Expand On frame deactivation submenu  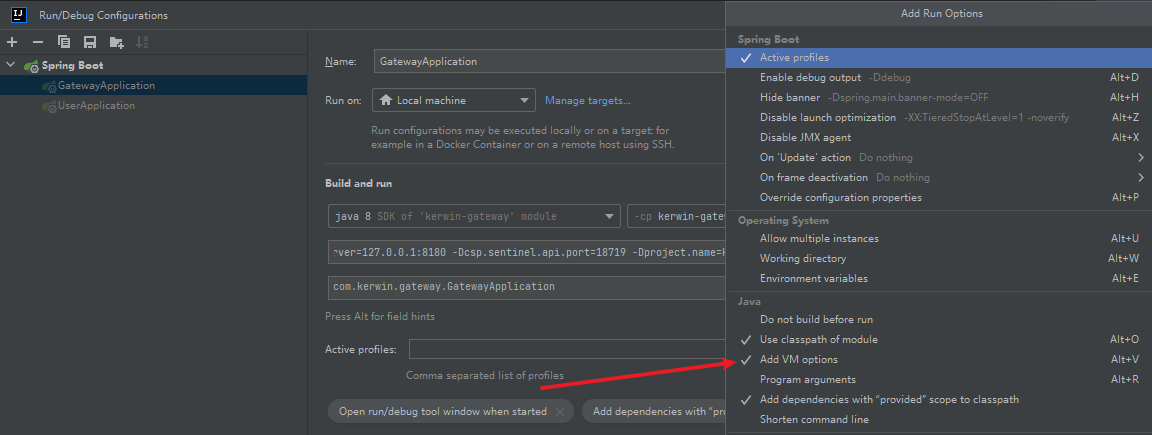coord(938,178)
